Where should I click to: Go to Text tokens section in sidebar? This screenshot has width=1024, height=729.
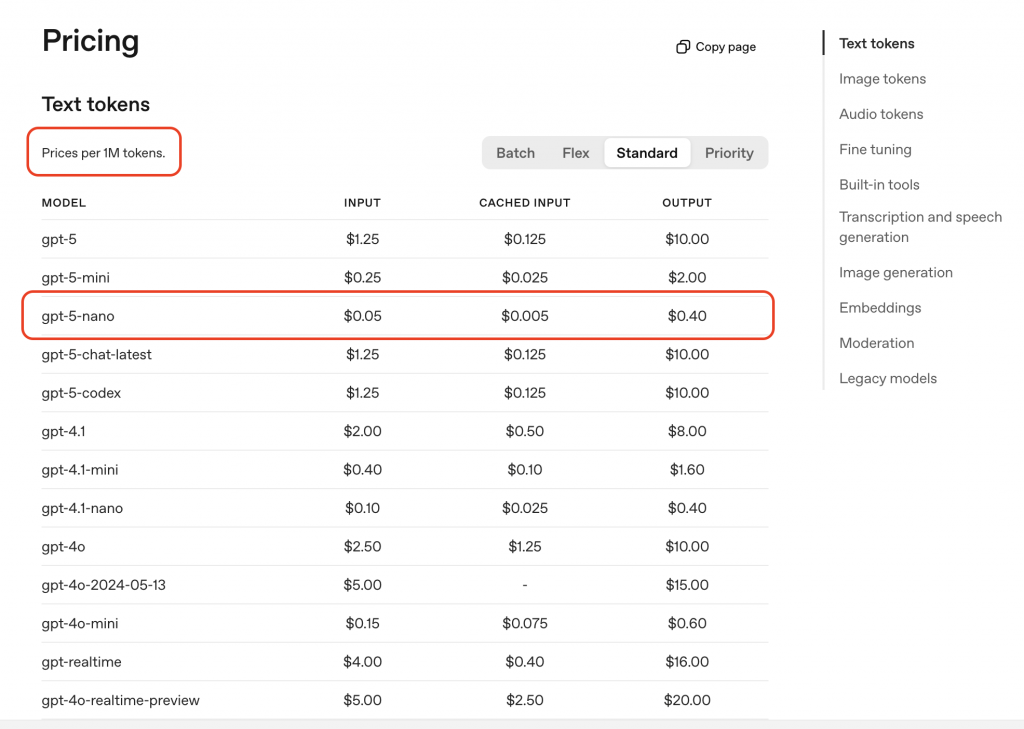(x=876, y=44)
